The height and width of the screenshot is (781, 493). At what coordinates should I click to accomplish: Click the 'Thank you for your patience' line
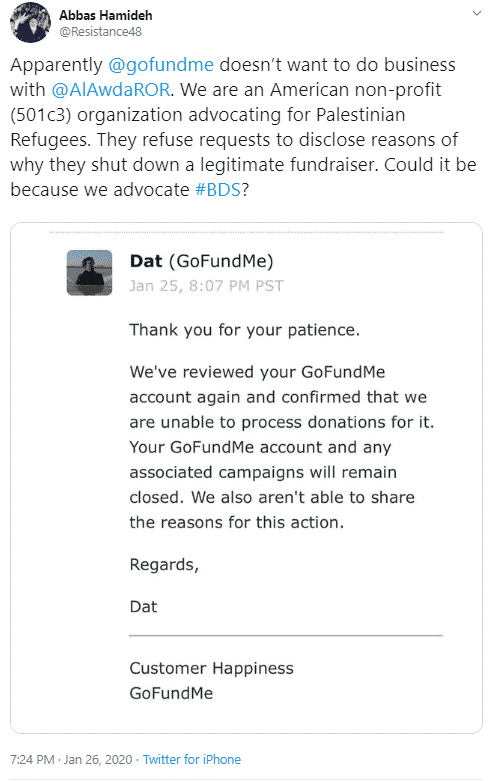pos(245,330)
